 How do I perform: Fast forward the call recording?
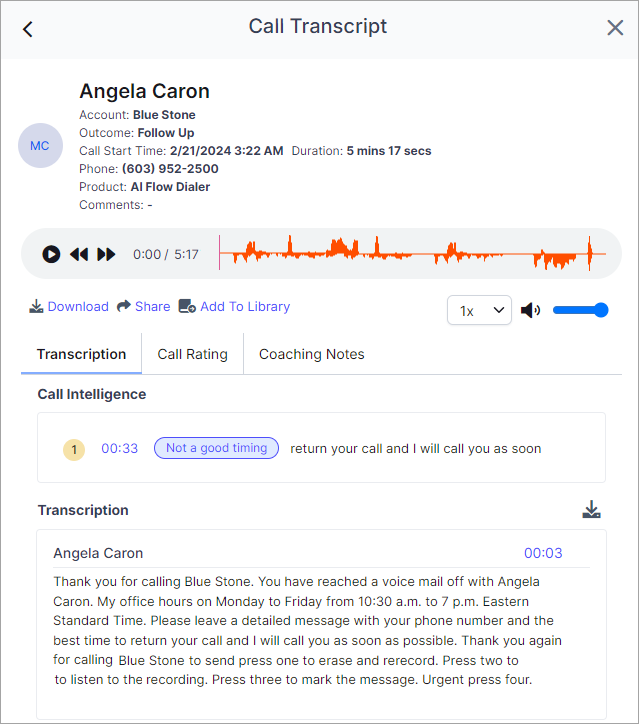pos(106,254)
